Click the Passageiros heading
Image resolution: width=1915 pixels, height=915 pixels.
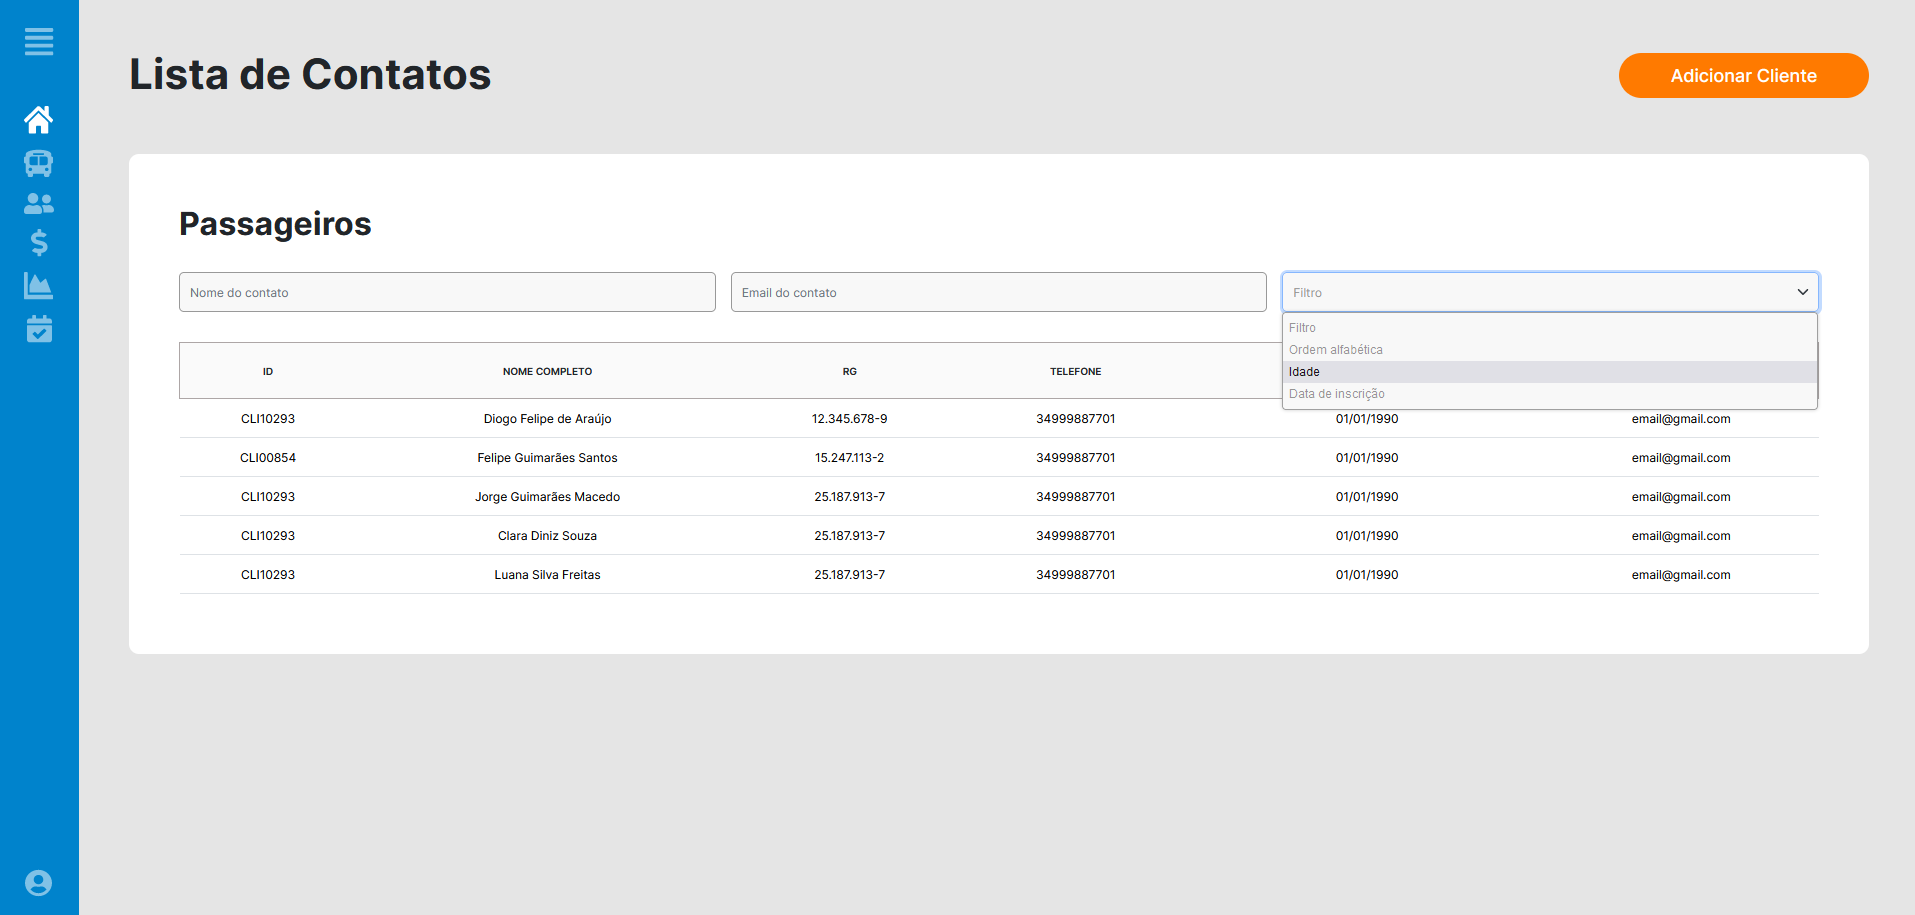point(275,224)
